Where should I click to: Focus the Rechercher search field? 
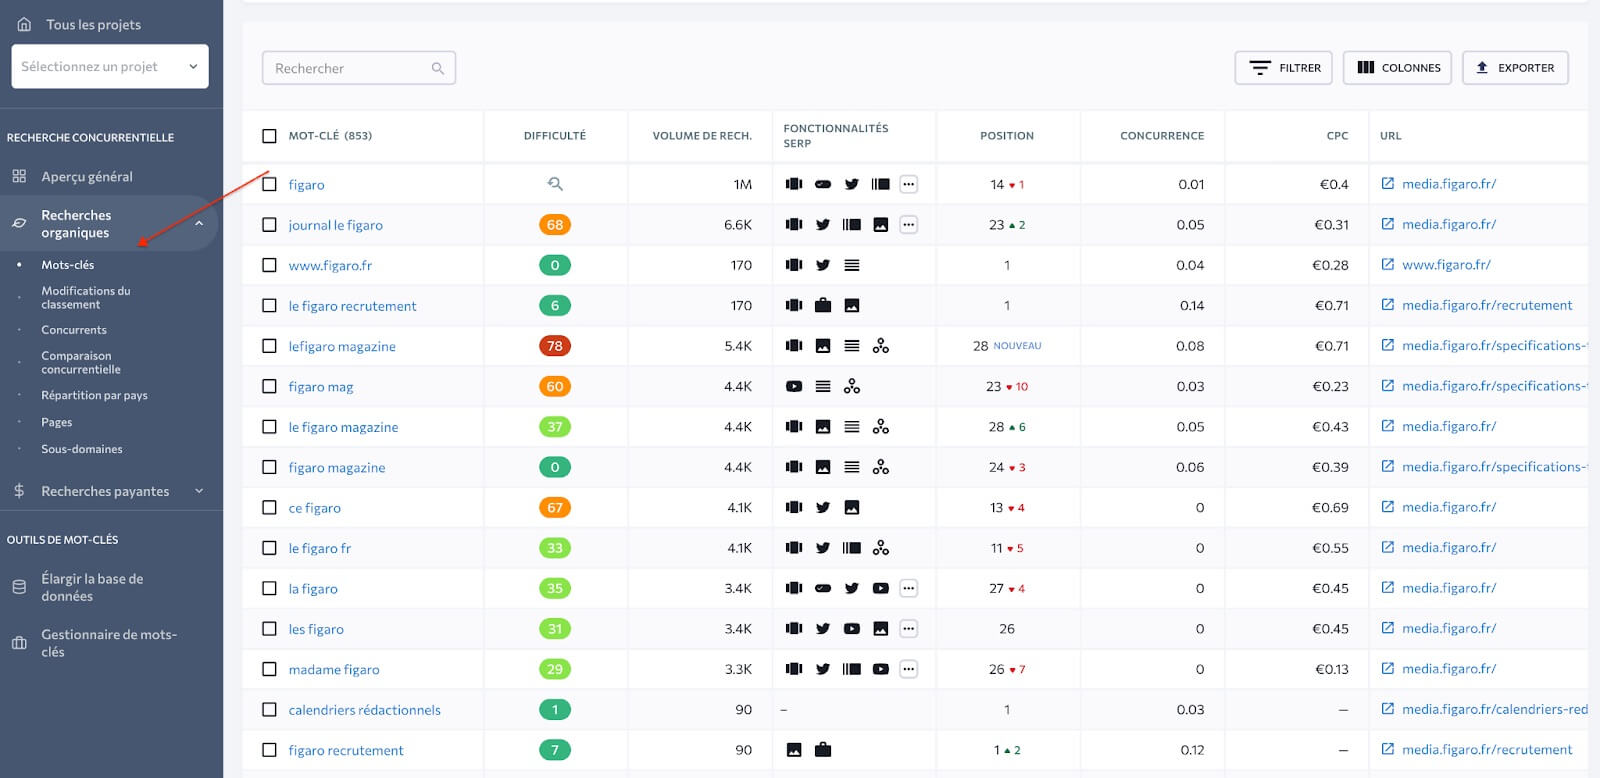[359, 68]
